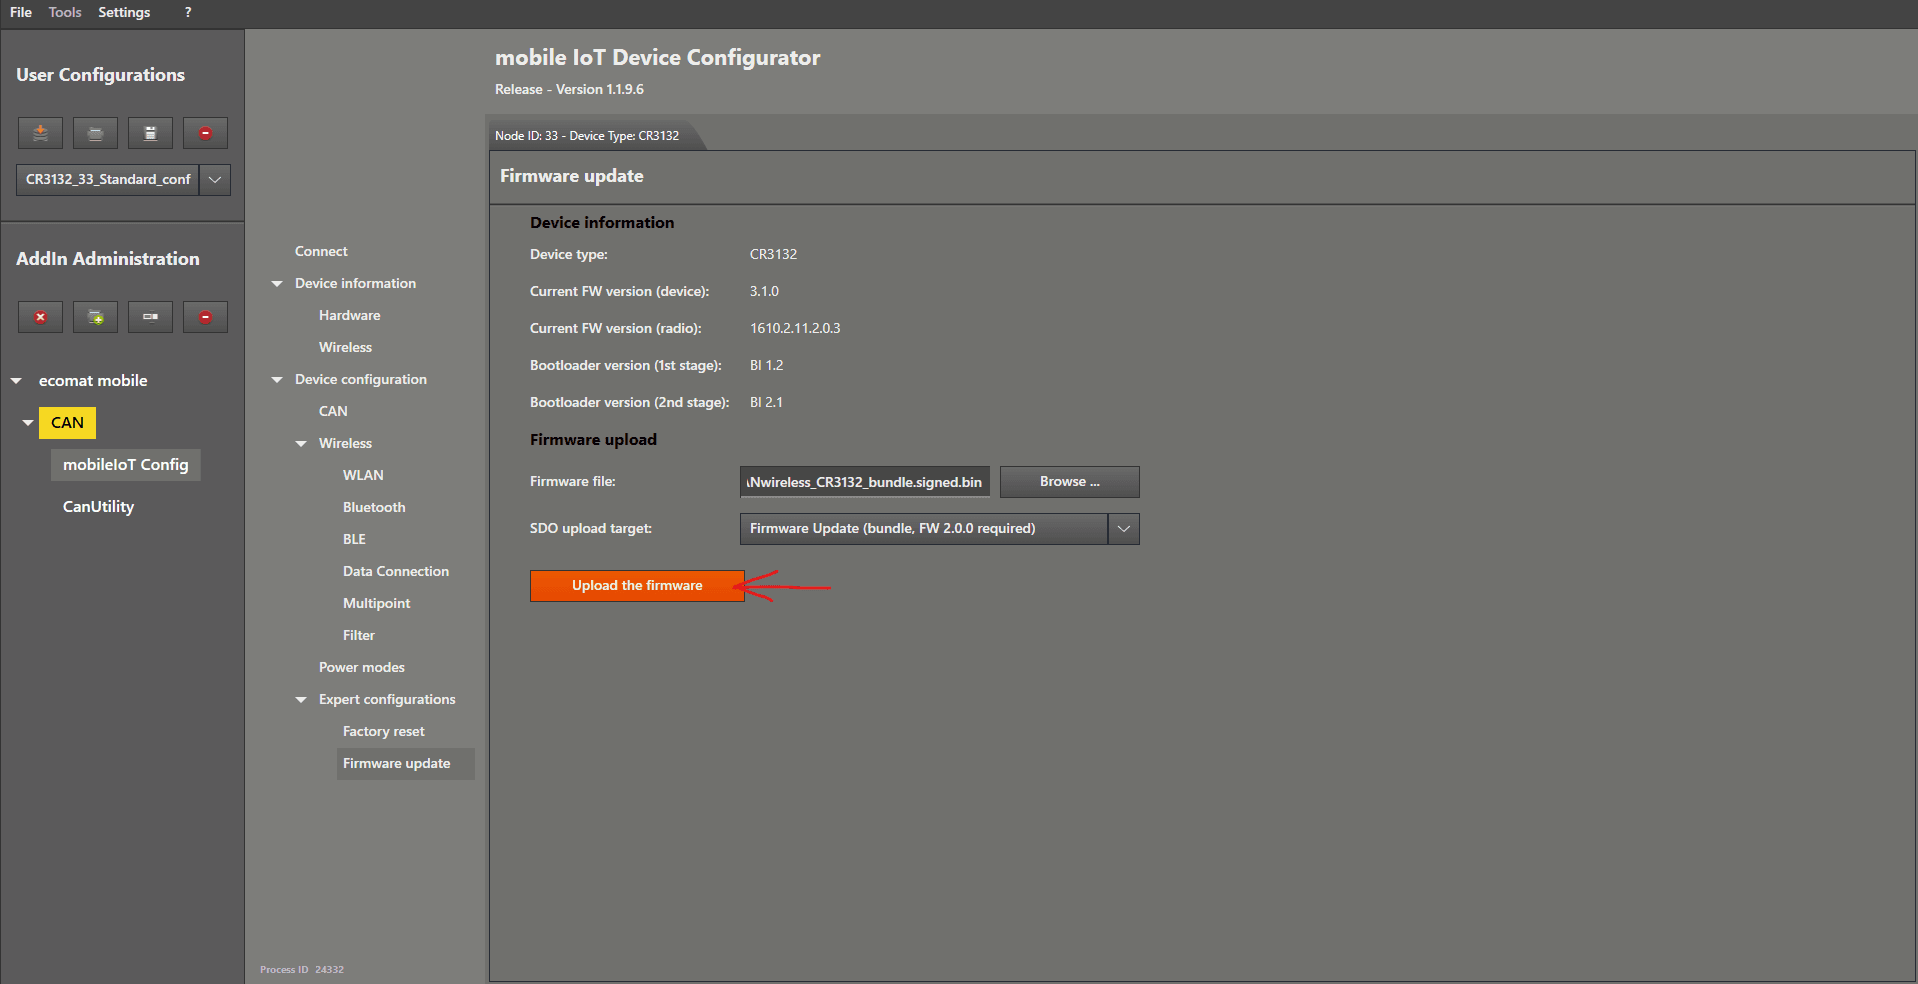Collapse the Expert configurations section arrow
Image resolution: width=1918 pixels, height=984 pixels.
pyautogui.click(x=301, y=700)
